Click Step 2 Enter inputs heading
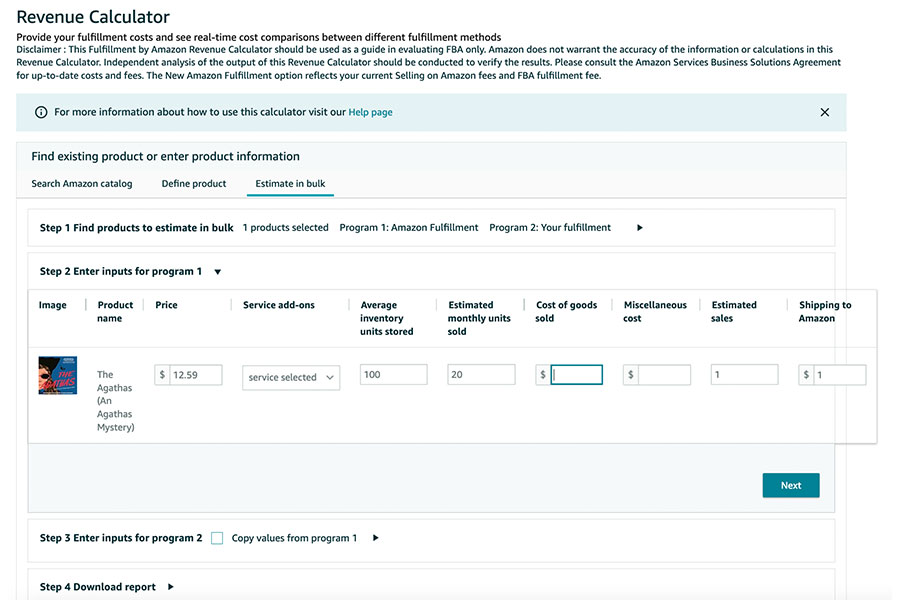 [121, 272]
